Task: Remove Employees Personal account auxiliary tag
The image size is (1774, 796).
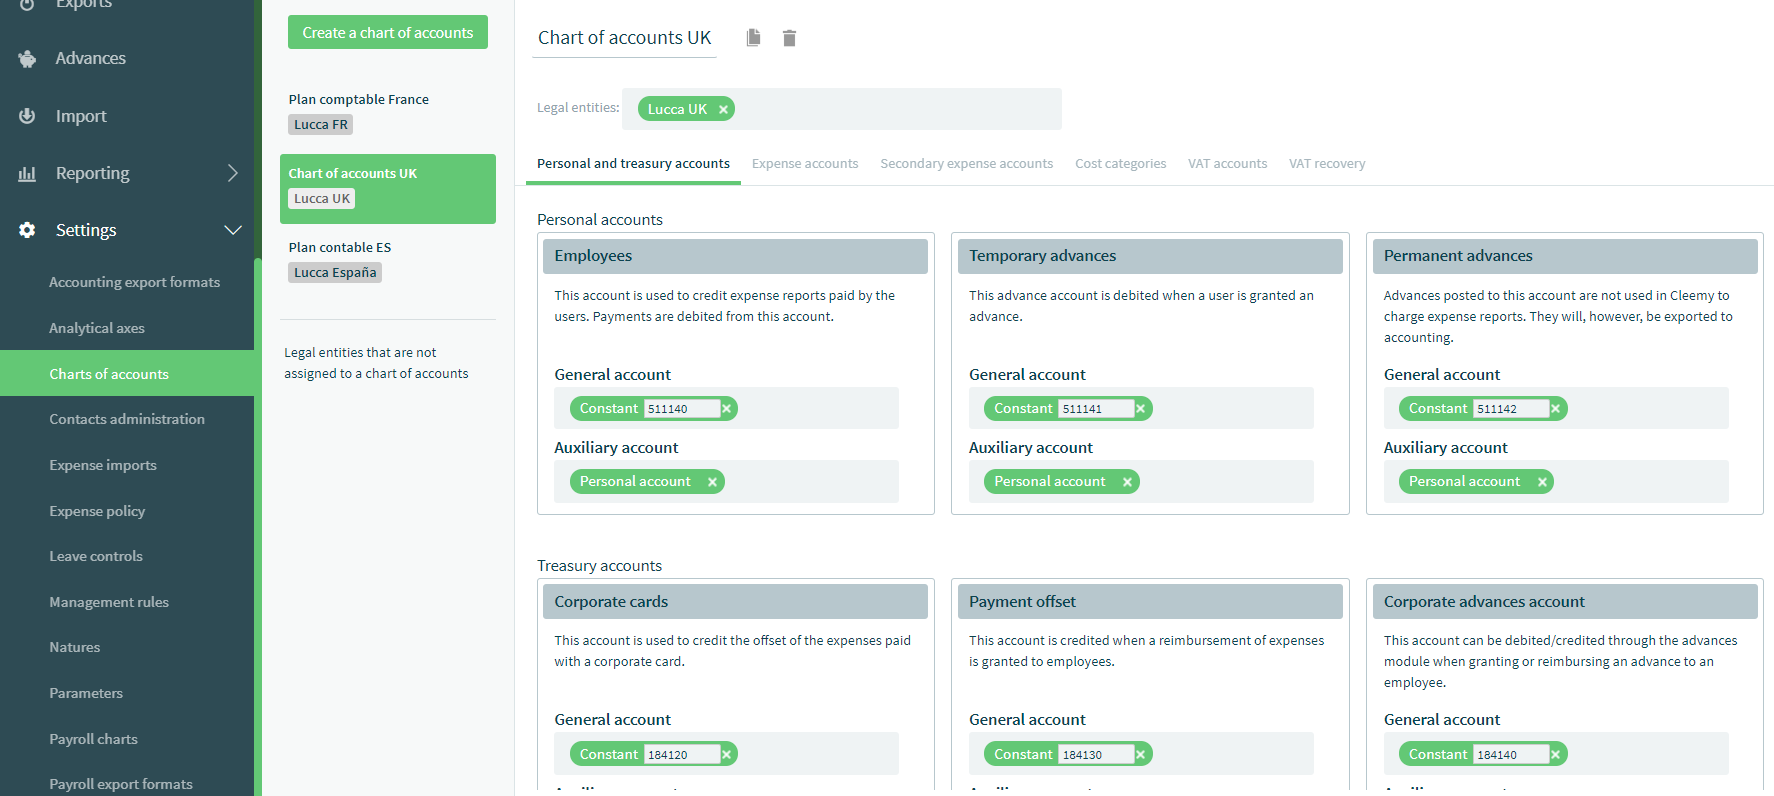Action: point(712,482)
